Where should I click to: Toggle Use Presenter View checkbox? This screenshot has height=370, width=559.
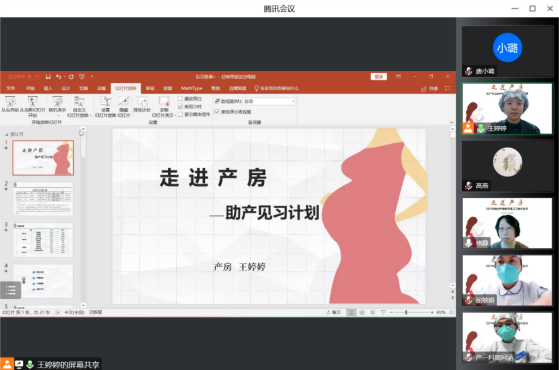217,112
